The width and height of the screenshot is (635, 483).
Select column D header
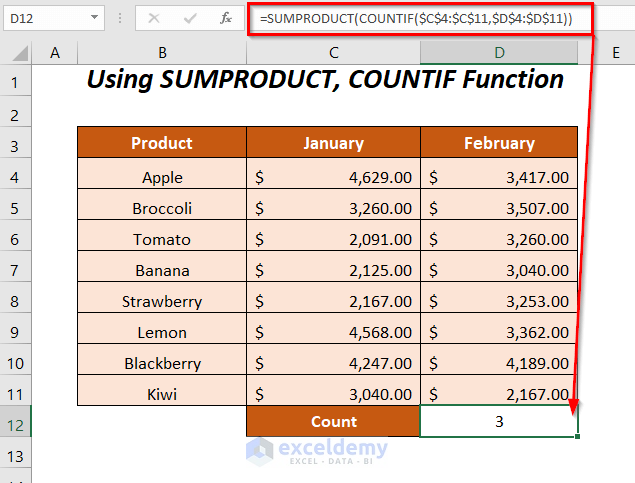coord(499,52)
